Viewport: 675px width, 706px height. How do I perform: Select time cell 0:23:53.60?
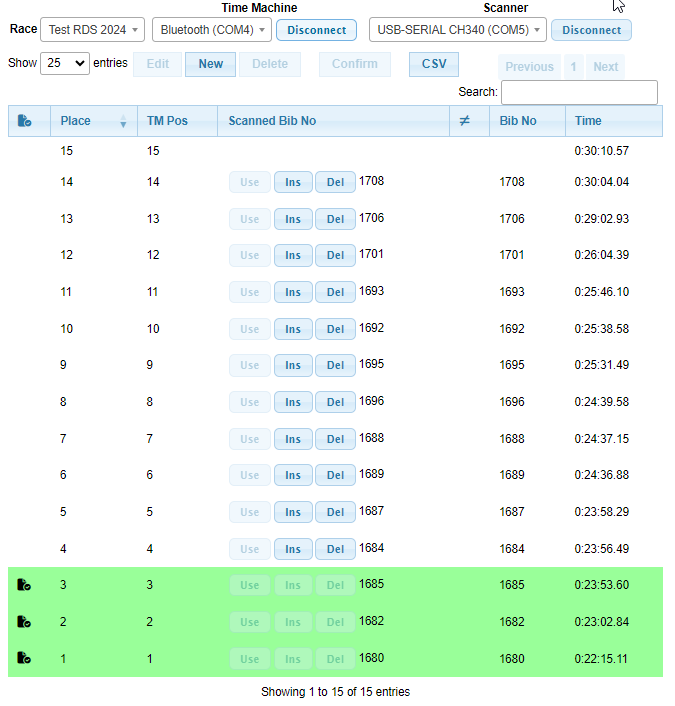602,585
